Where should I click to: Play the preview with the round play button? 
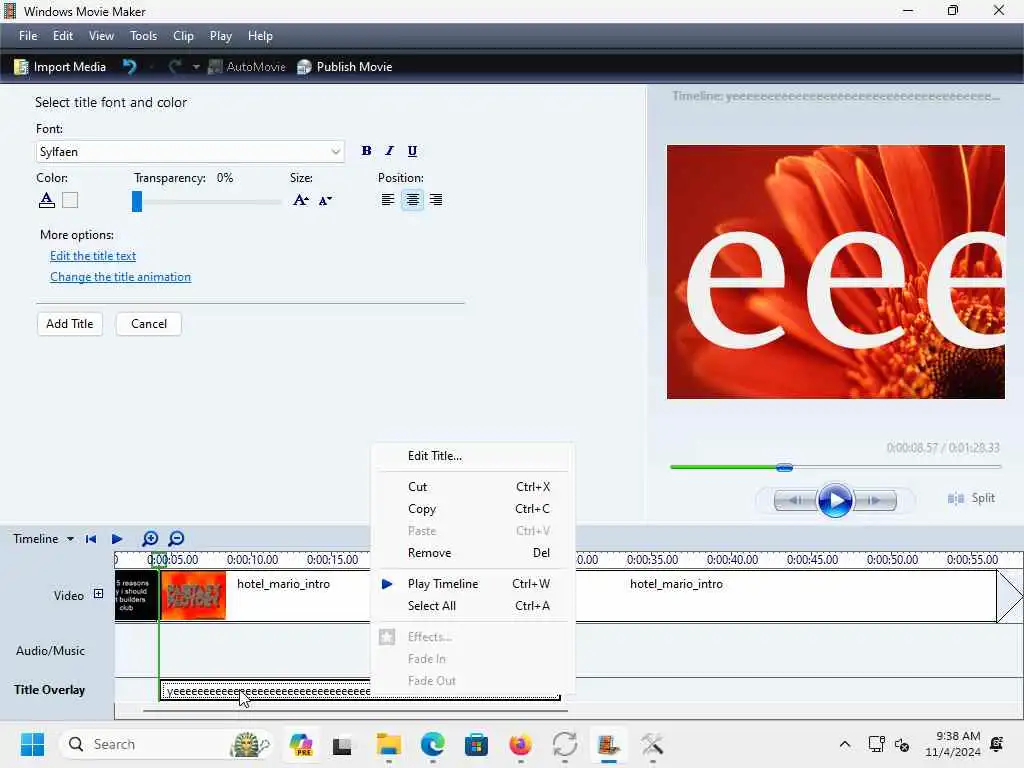coord(835,500)
